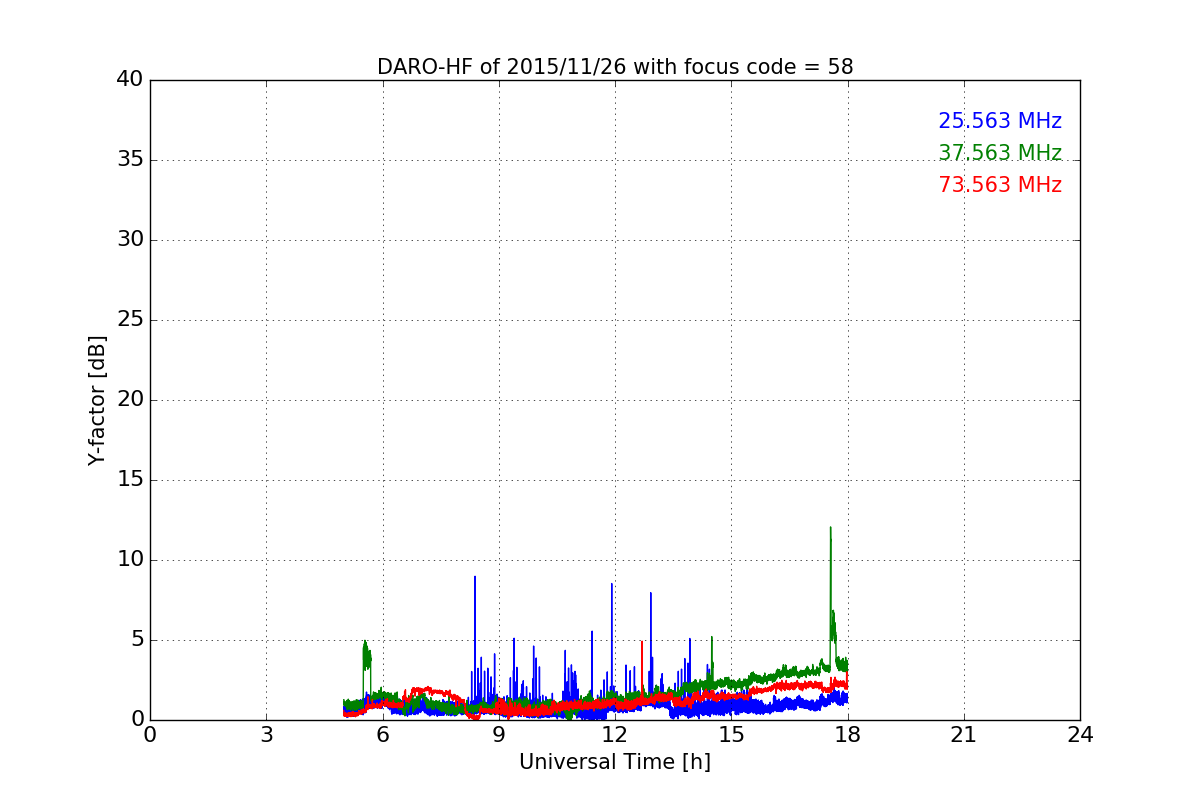Click x-axis tick value 12
This screenshot has height=800, width=1200.
click(x=615, y=735)
